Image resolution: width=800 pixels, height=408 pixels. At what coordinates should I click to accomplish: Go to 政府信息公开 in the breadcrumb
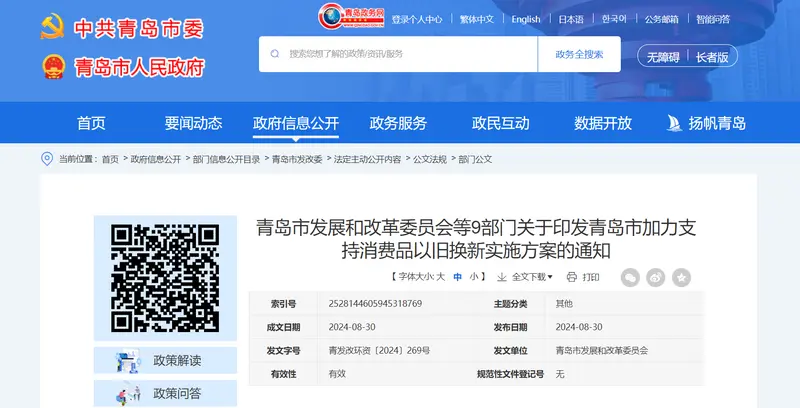coord(156,159)
